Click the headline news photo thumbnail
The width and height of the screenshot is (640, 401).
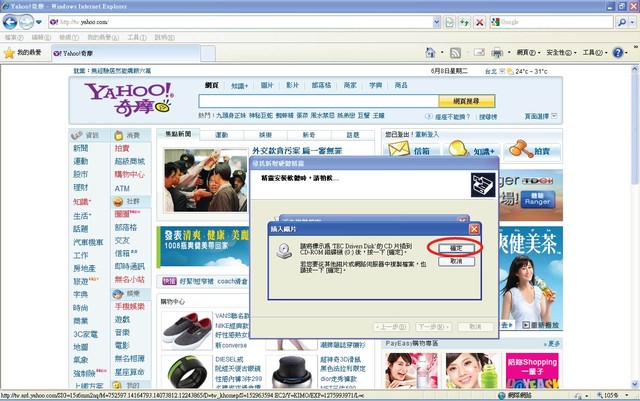click(x=205, y=180)
